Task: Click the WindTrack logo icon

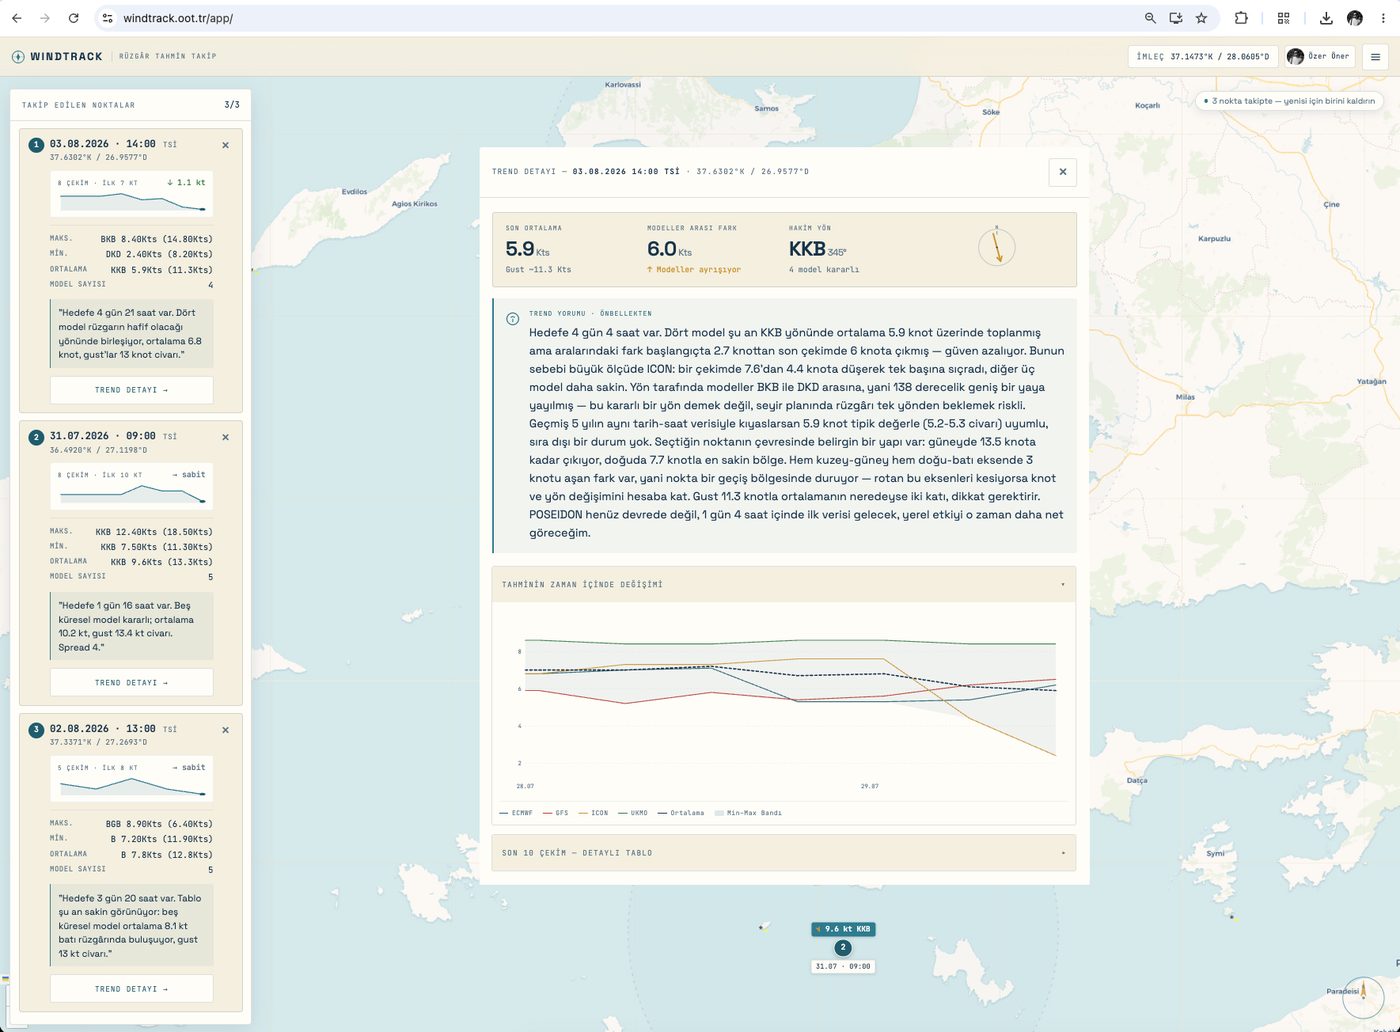Action: [x=18, y=57]
